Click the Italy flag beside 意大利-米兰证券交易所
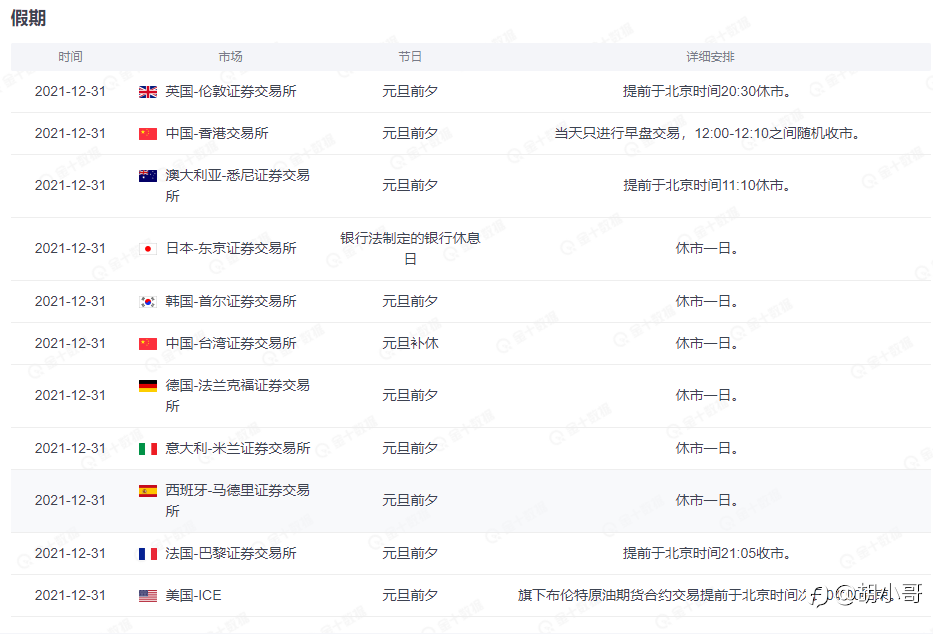Screen dimensions: 933x634 (148, 448)
